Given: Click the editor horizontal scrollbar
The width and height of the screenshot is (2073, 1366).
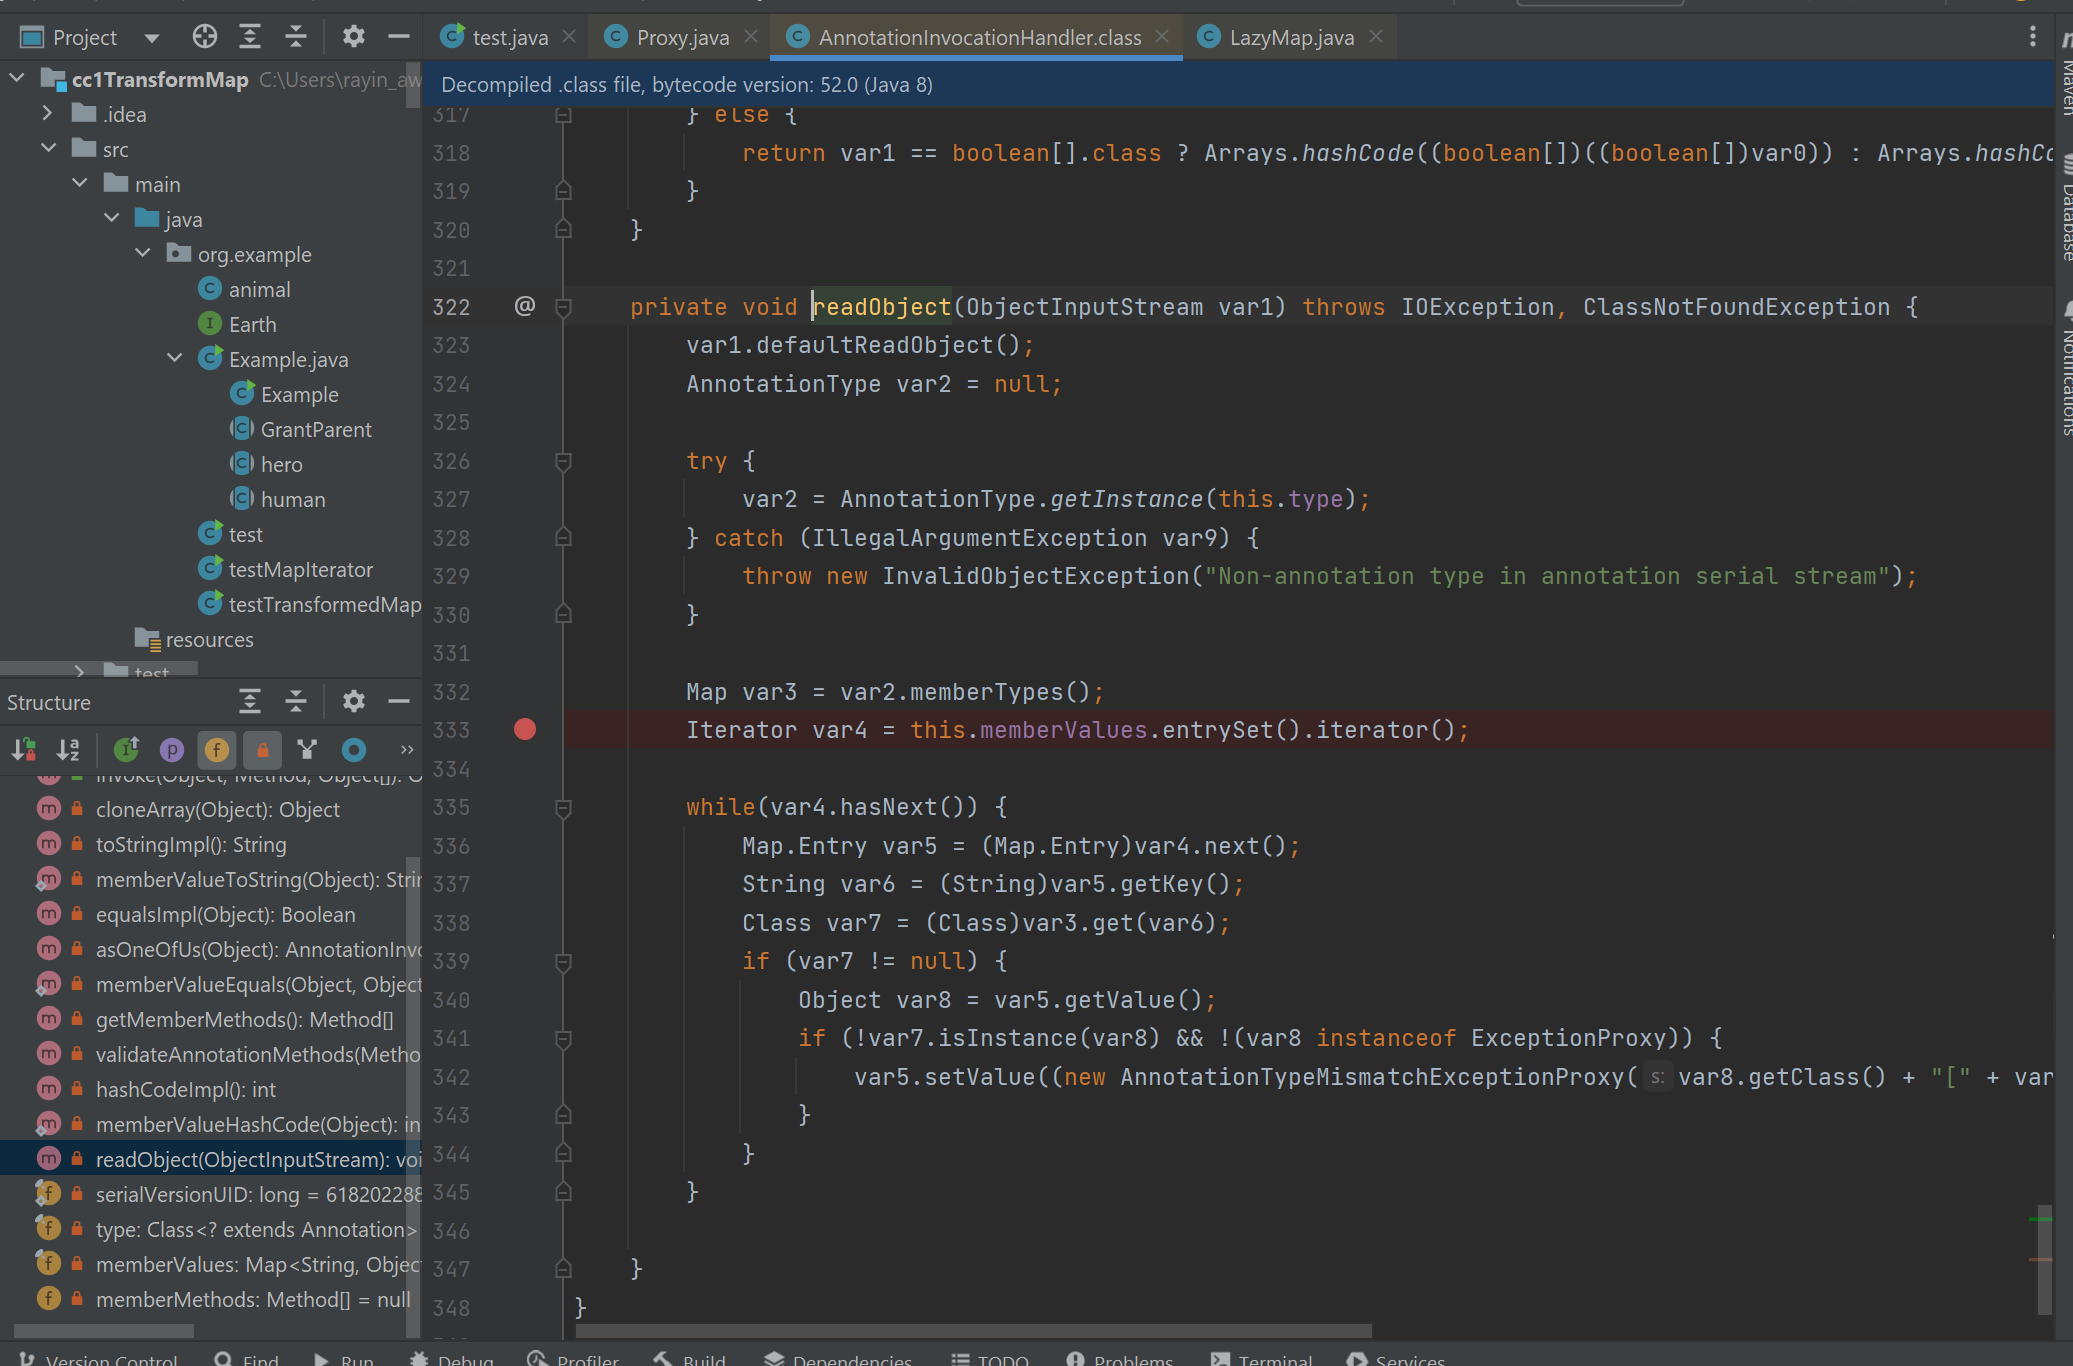Looking at the screenshot, I should [x=972, y=1331].
